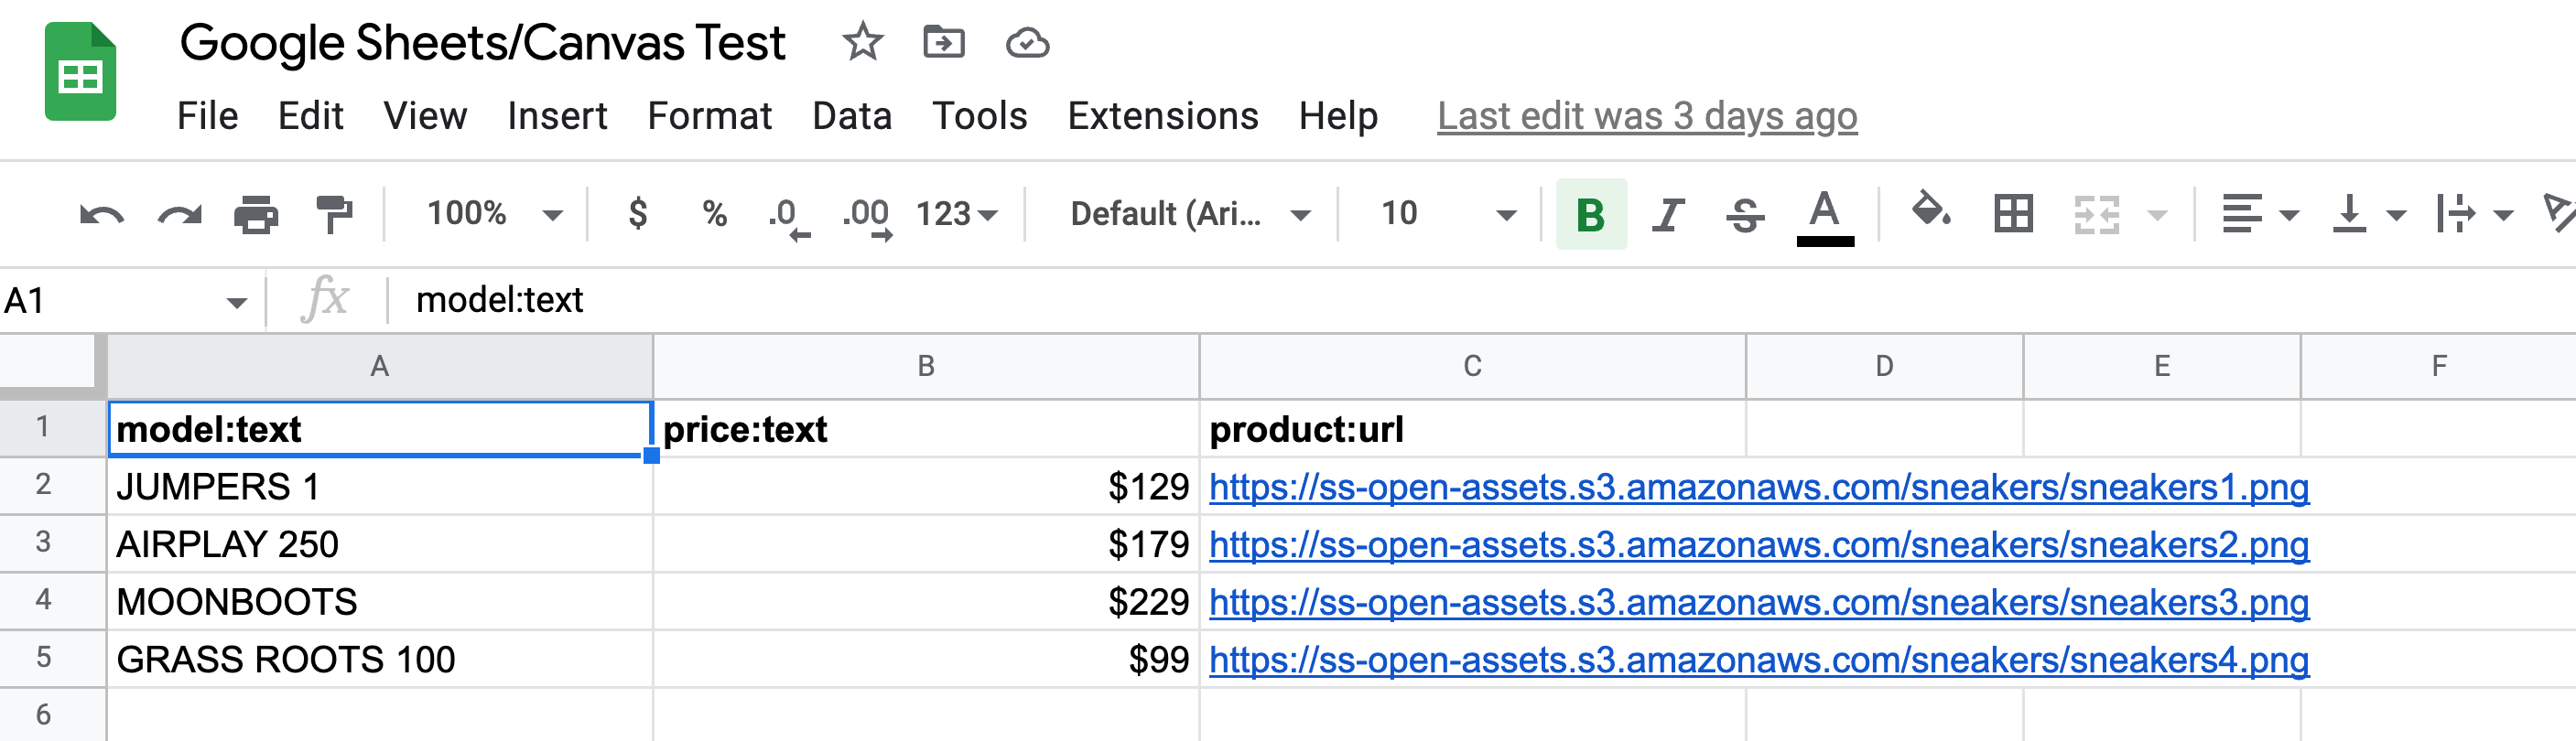Select cell with MOONBOOTS
The width and height of the screenshot is (2576, 741).
pos(379,602)
